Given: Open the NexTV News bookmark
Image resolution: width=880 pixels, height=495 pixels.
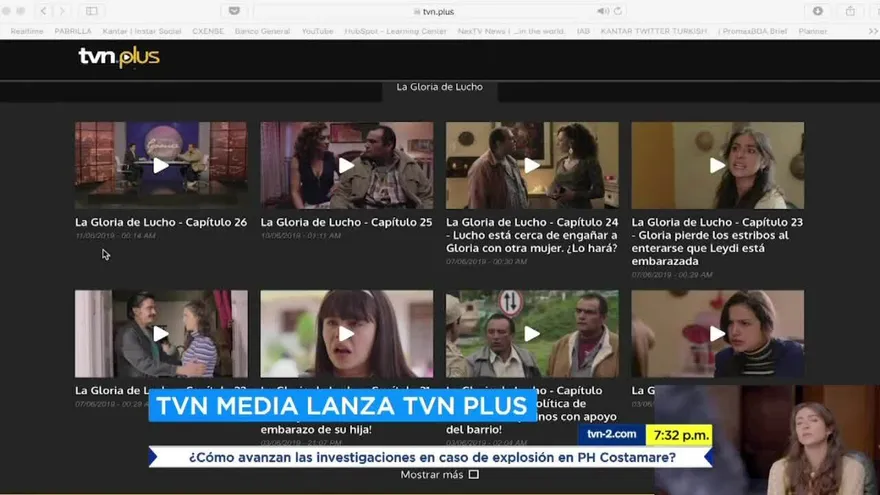Looking at the screenshot, I should (511, 31).
